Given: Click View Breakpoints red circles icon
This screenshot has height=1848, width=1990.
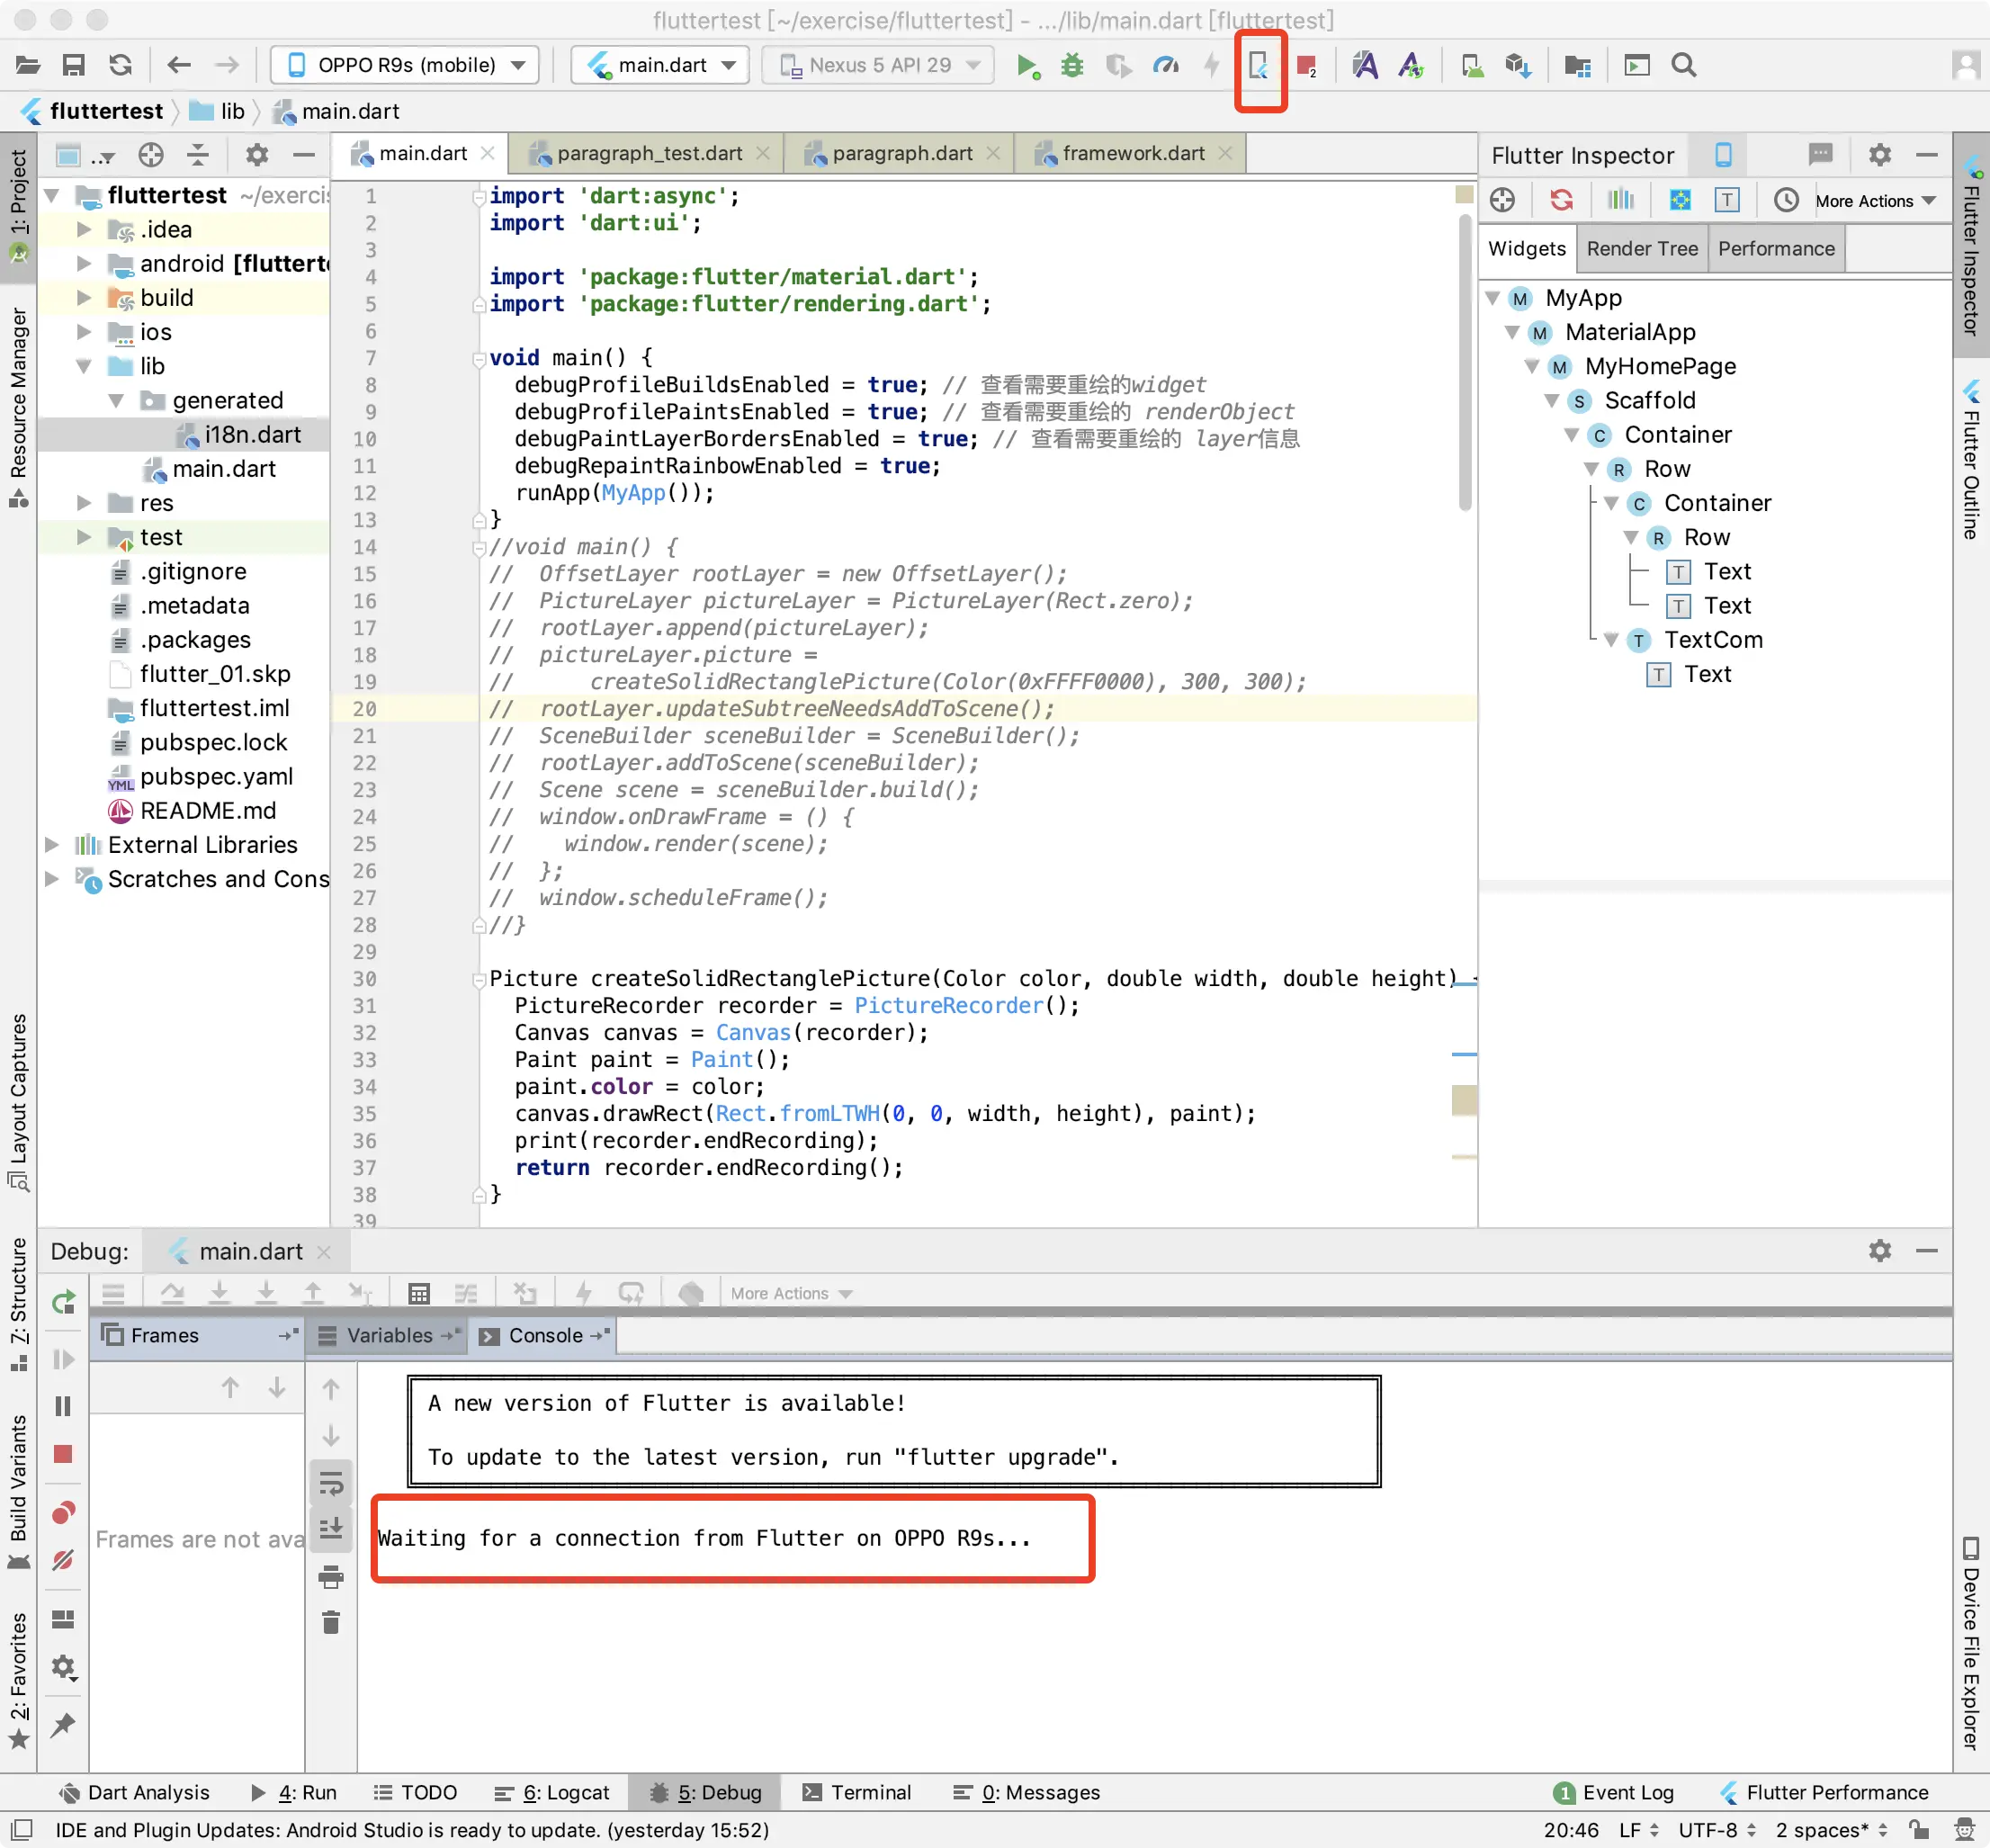Looking at the screenshot, I should coord(63,1512).
